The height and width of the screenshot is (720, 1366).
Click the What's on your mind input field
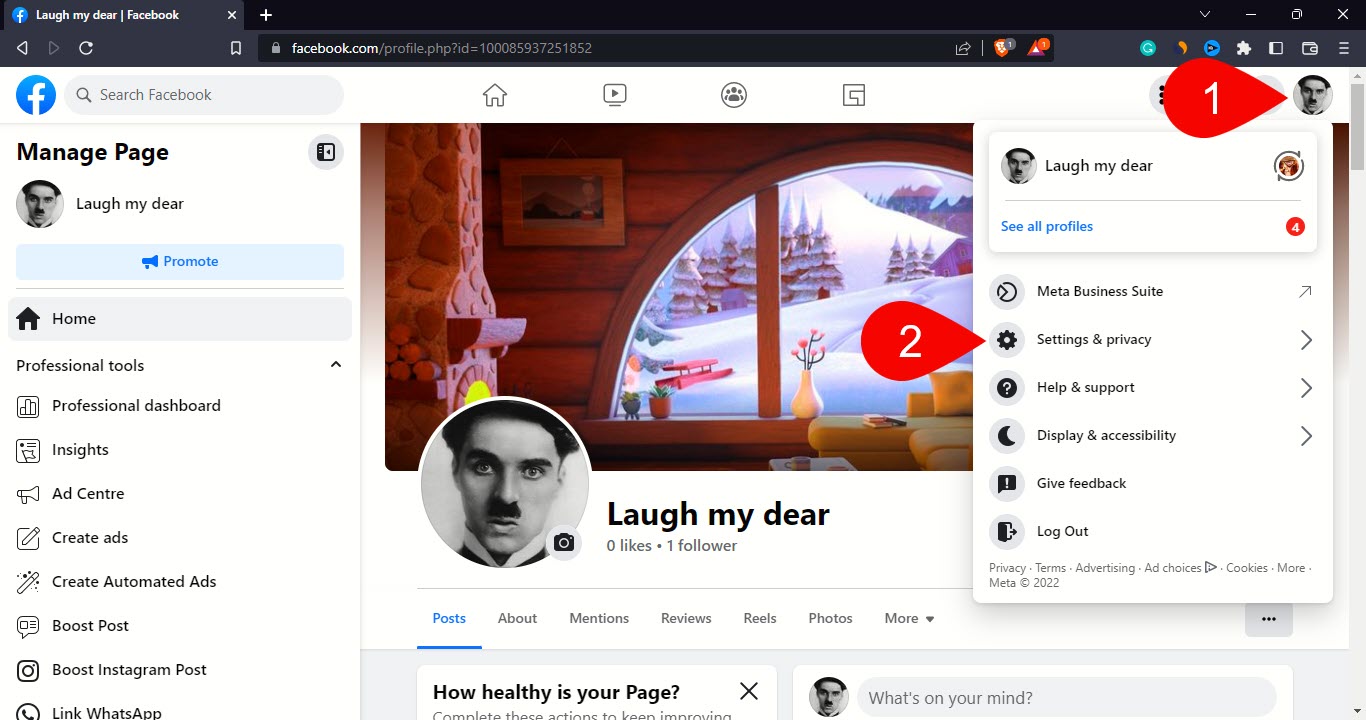[1065, 697]
